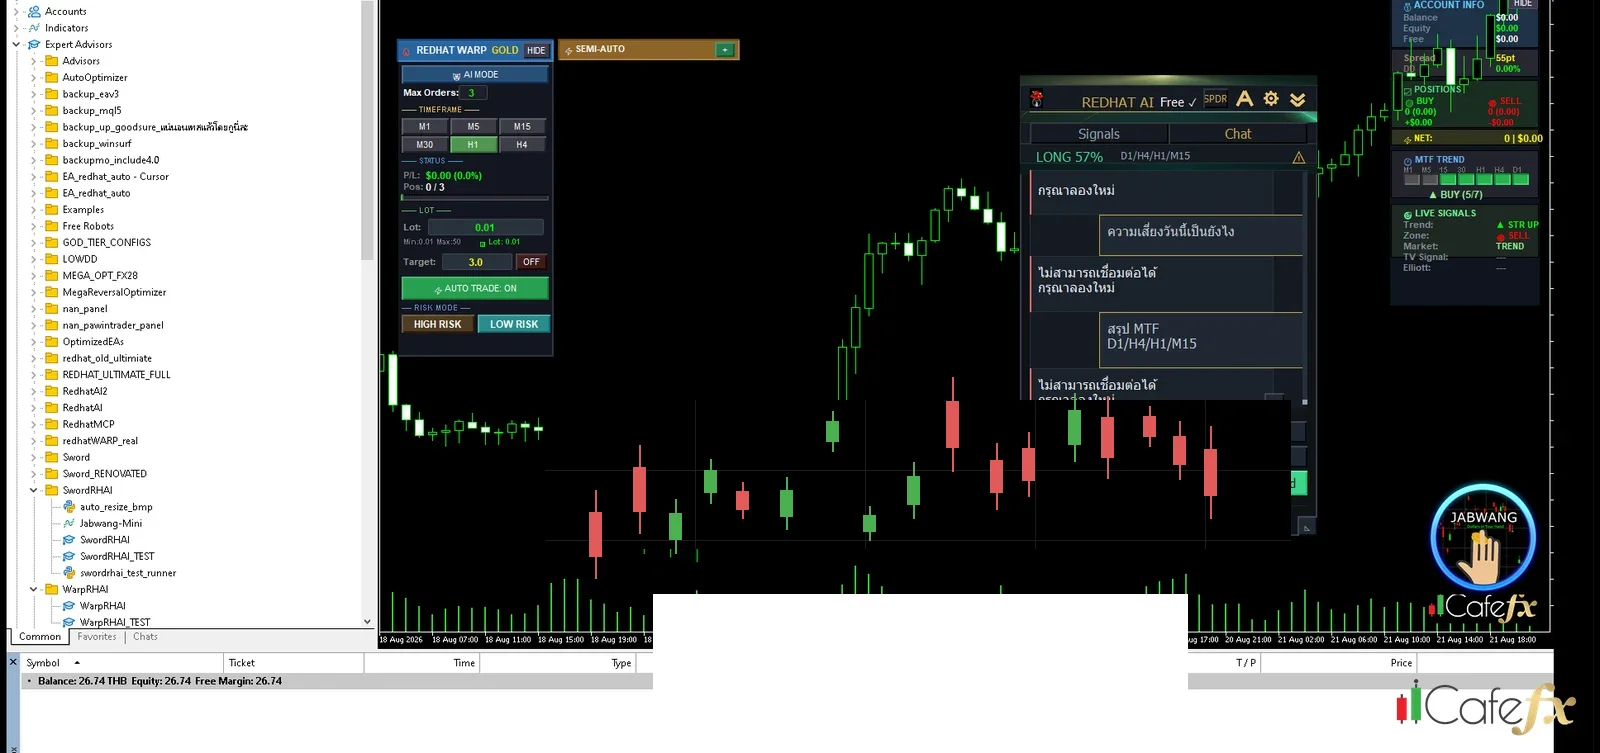Viewport: 1600px width, 753px height.
Task: Click the Accounts icon in Navigator
Action: pos(34,11)
